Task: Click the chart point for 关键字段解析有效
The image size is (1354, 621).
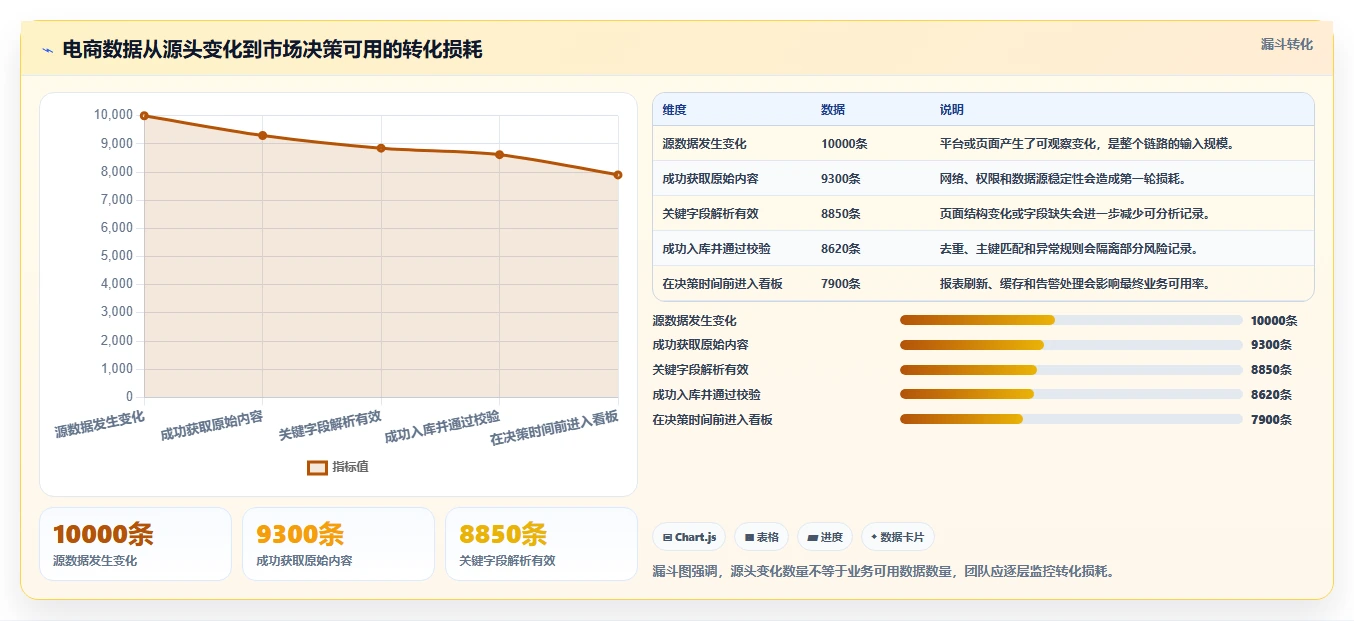Action: pyautogui.click(x=381, y=148)
